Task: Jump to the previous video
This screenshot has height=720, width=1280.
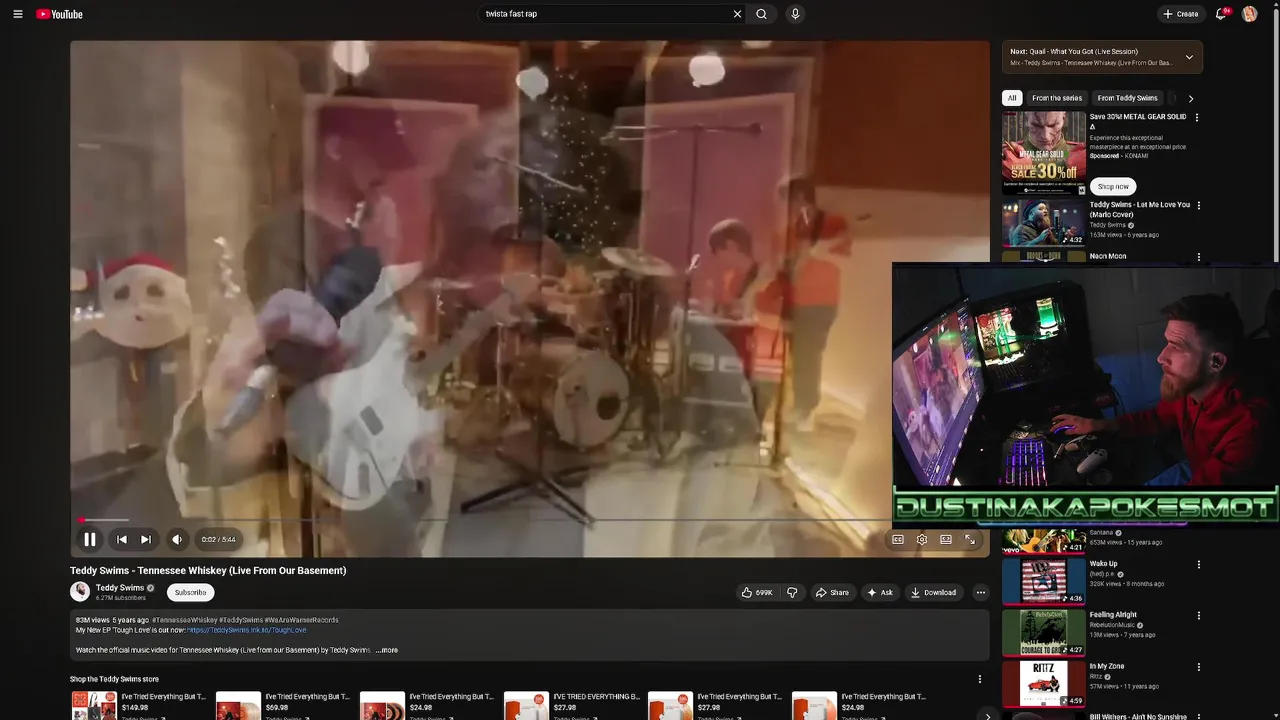Action: pyautogui.click(x=122, y=539)
